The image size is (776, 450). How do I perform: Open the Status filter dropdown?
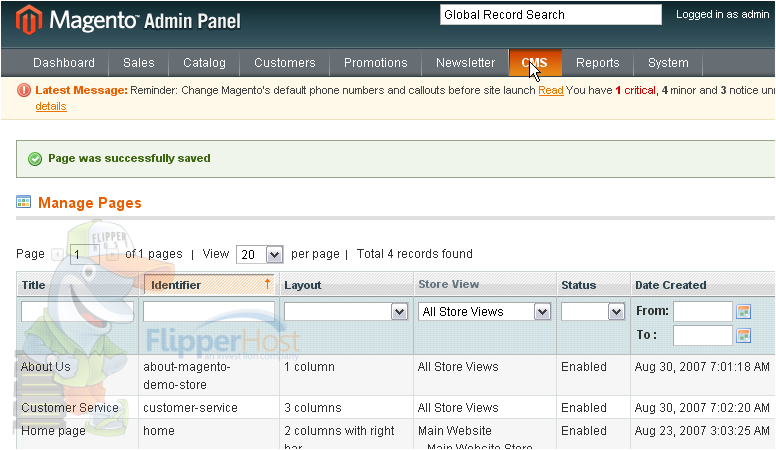pyautogui.click(x=593, y=312)
